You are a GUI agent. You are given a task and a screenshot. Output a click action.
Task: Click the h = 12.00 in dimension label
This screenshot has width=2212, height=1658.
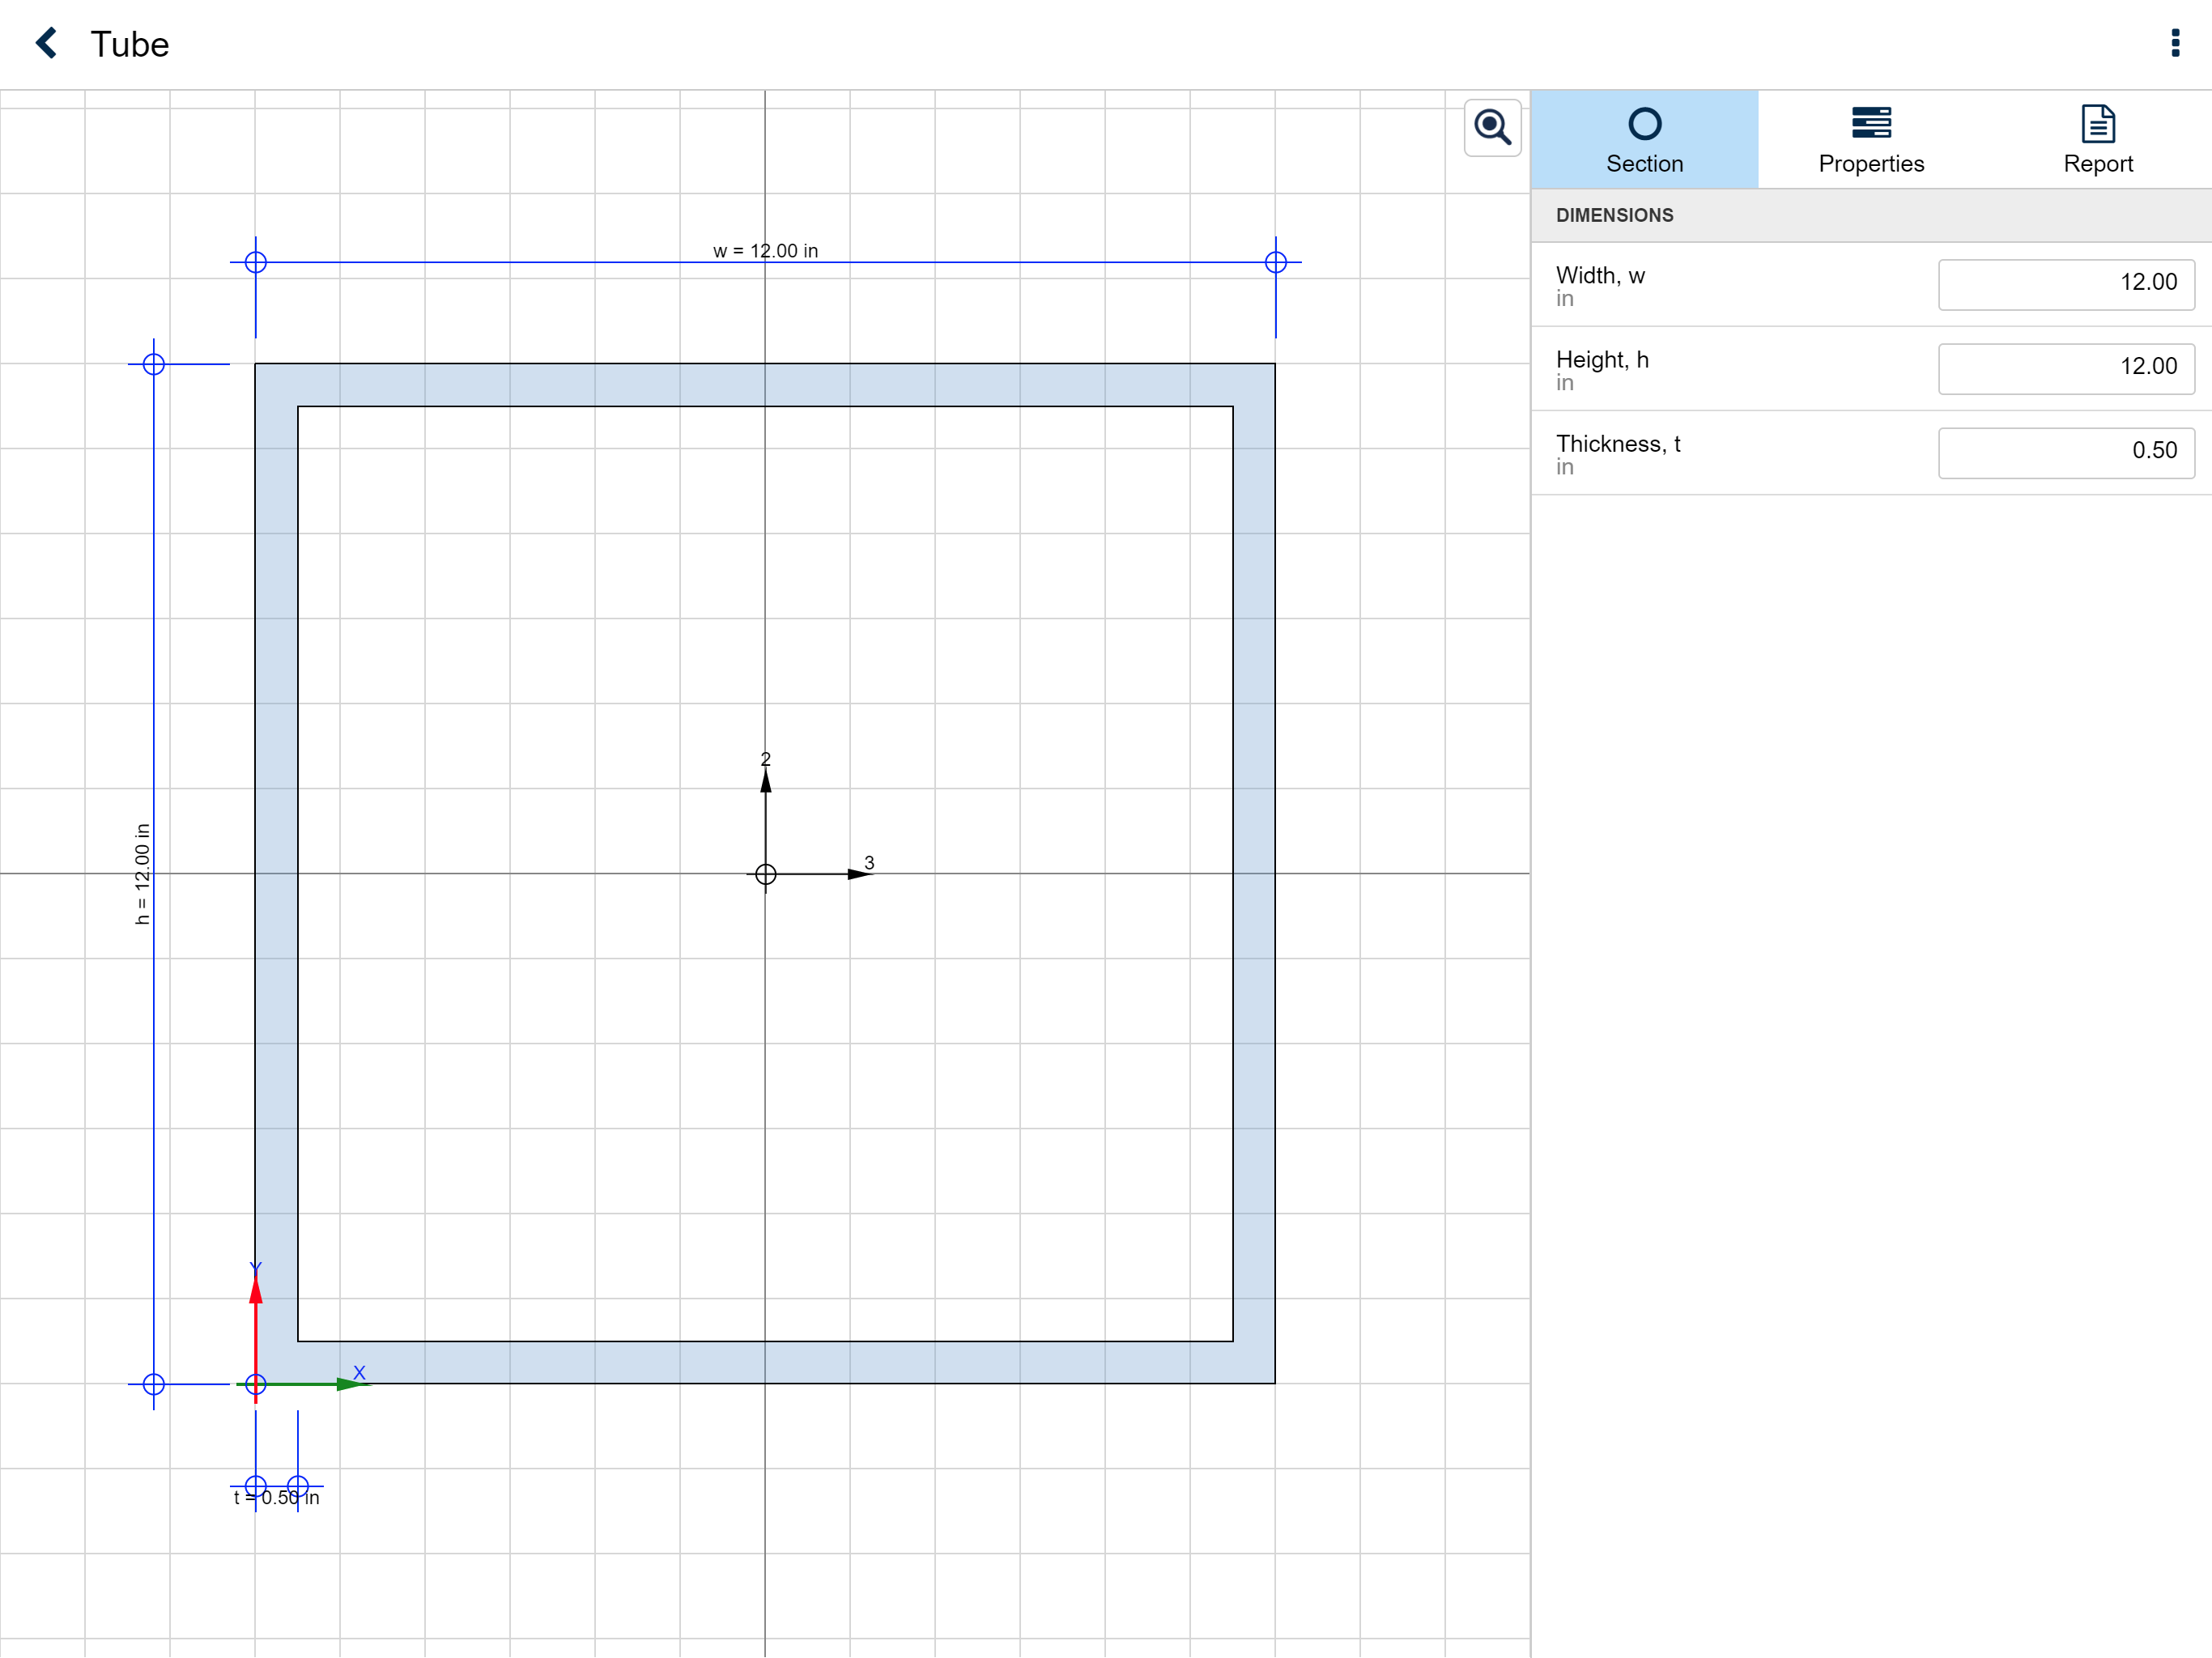tap(142, 873)
